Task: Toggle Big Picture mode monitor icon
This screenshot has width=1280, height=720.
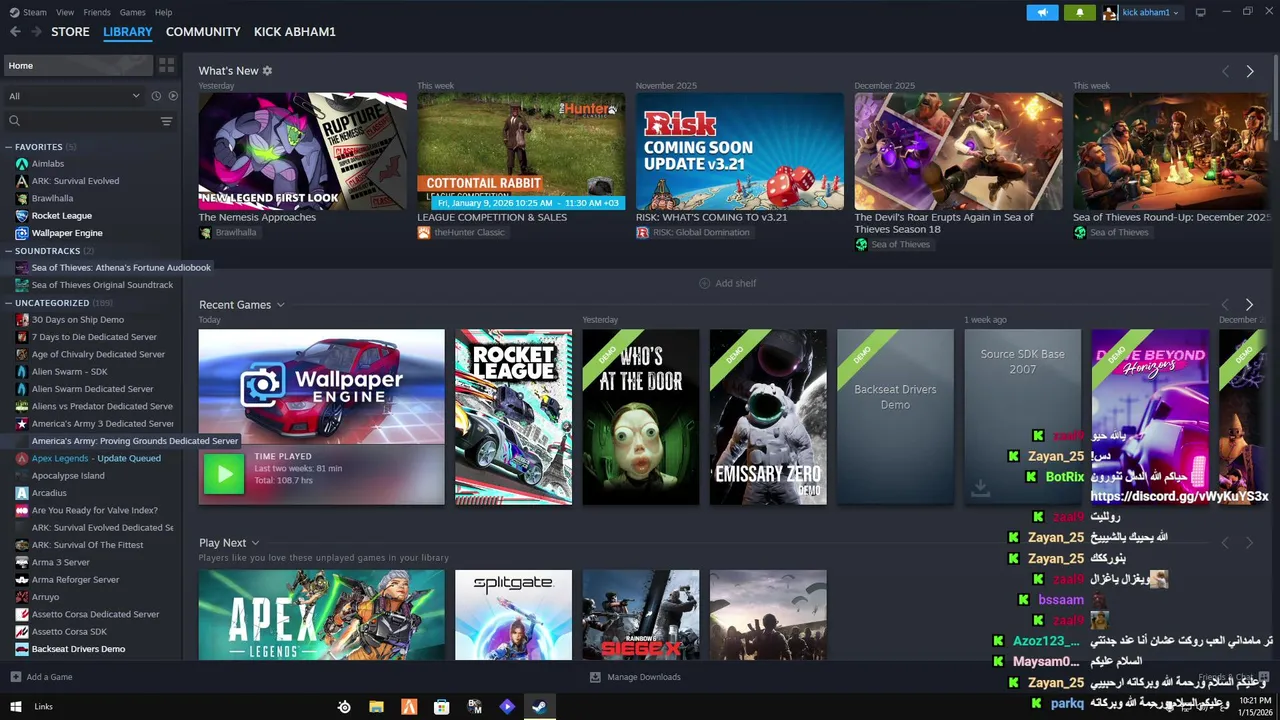Action: tap(1200, 12)
